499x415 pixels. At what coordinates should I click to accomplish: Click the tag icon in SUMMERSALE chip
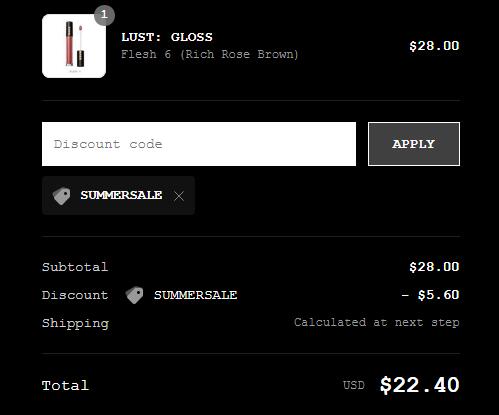62,196
